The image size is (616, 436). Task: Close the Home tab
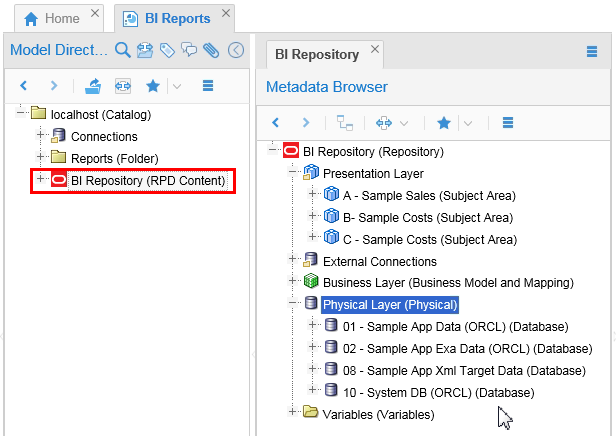pos(95,13)
